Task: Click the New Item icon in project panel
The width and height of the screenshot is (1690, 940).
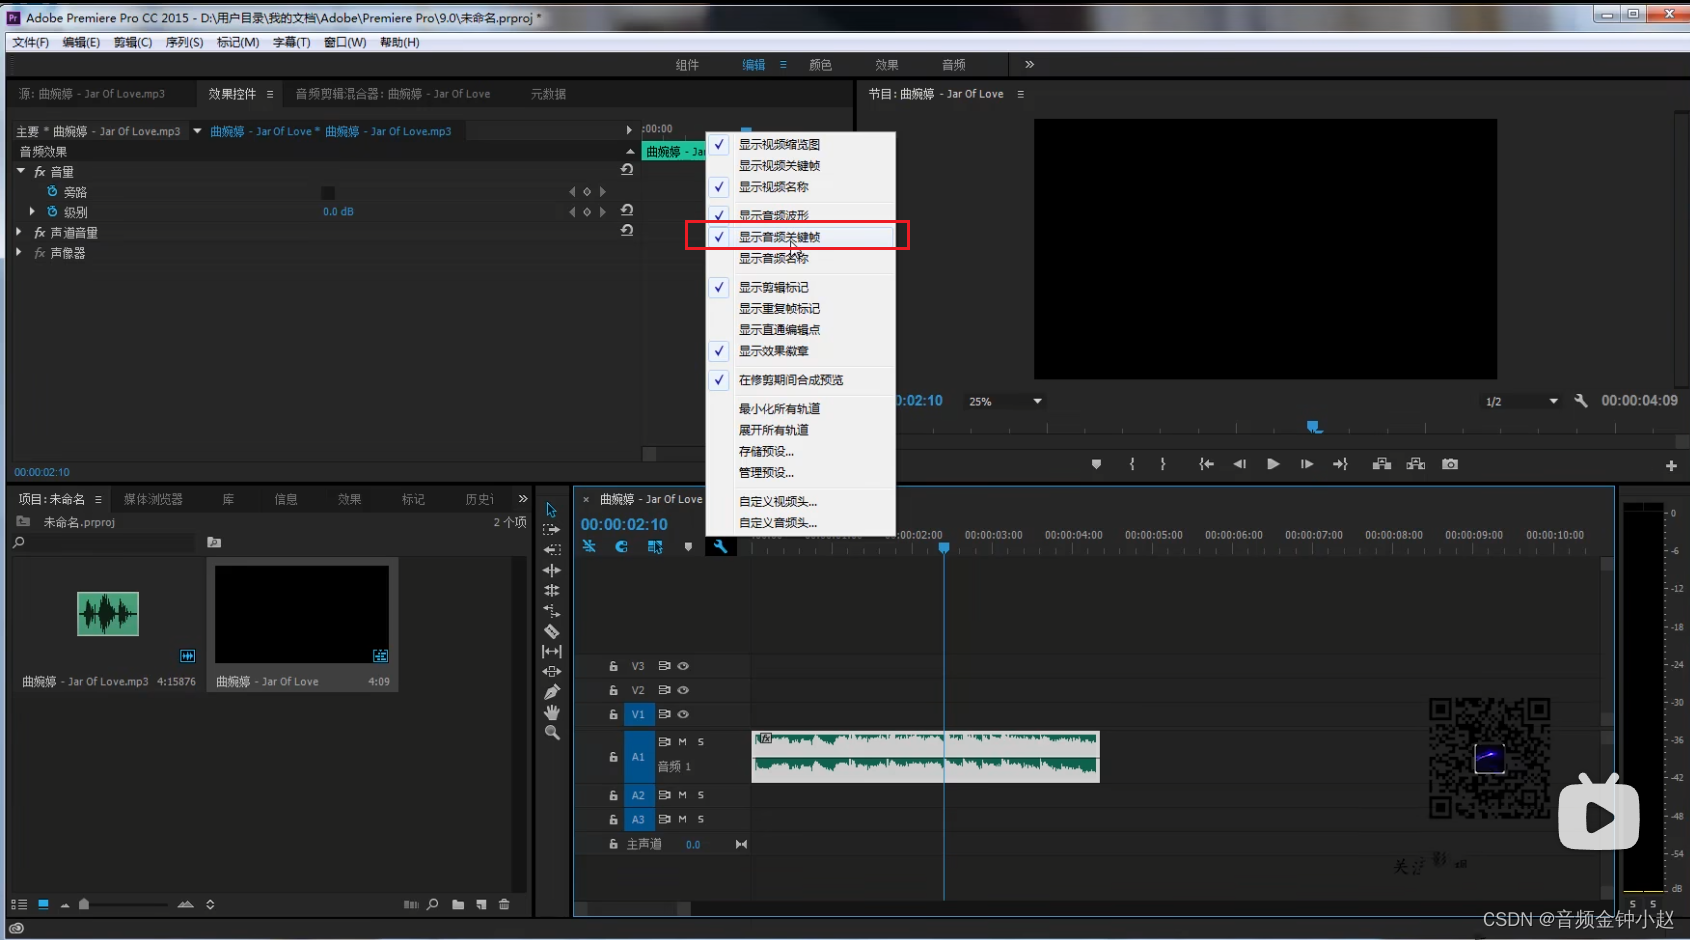Action: click(x=481, y=904)
